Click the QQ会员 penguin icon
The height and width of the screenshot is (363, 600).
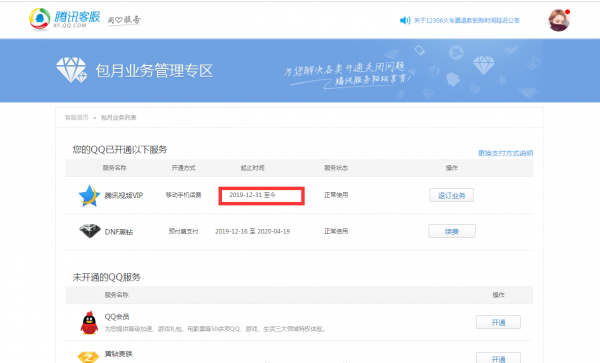click(x=89, y=323)
